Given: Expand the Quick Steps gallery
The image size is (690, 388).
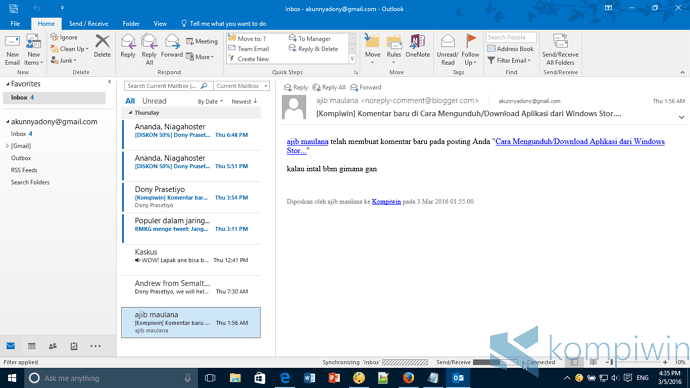Looking at the screenshot, I should point(352,59).
